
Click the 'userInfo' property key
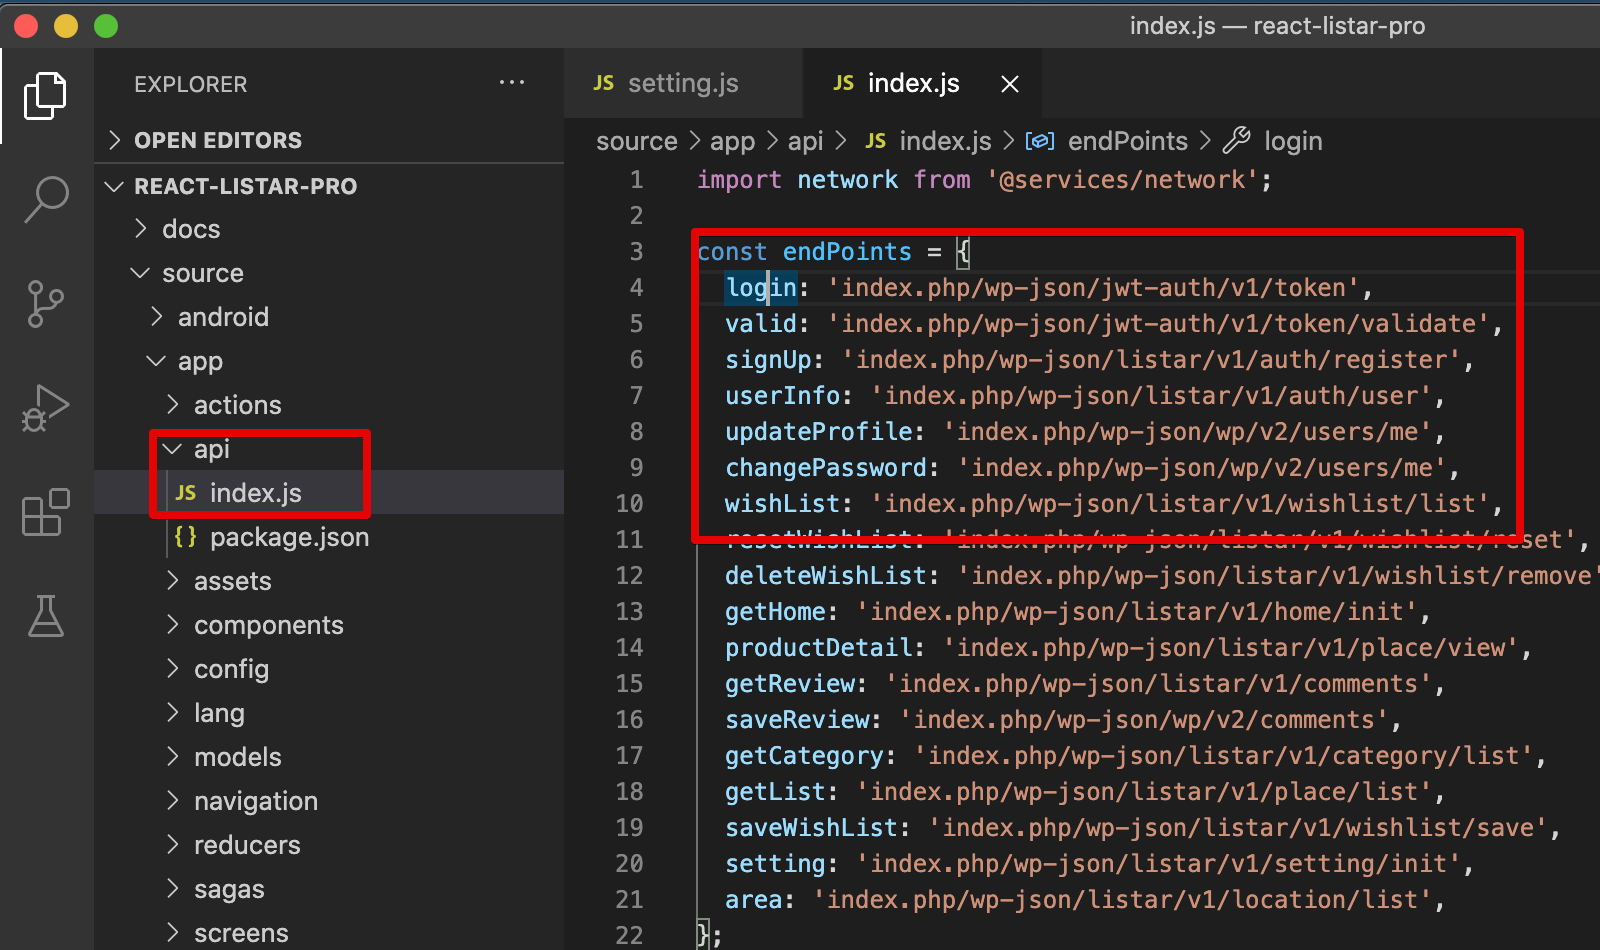[783, 396]
